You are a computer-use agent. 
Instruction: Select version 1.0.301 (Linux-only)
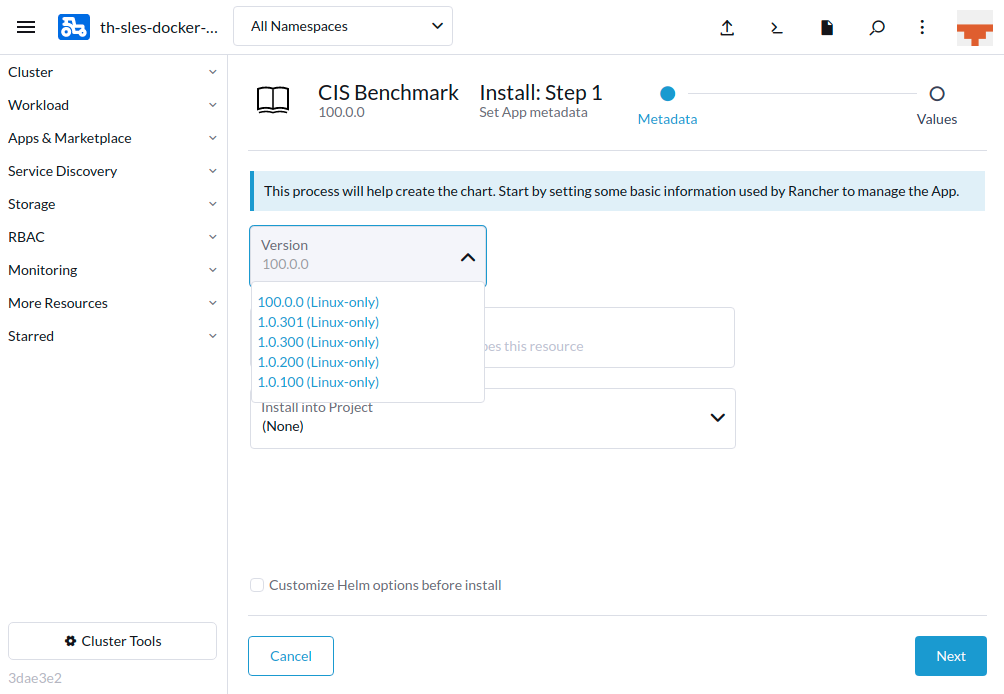318,322
